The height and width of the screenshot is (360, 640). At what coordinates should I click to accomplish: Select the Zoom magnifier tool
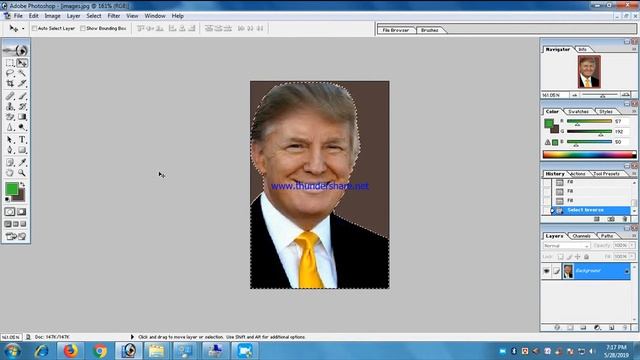22,173
